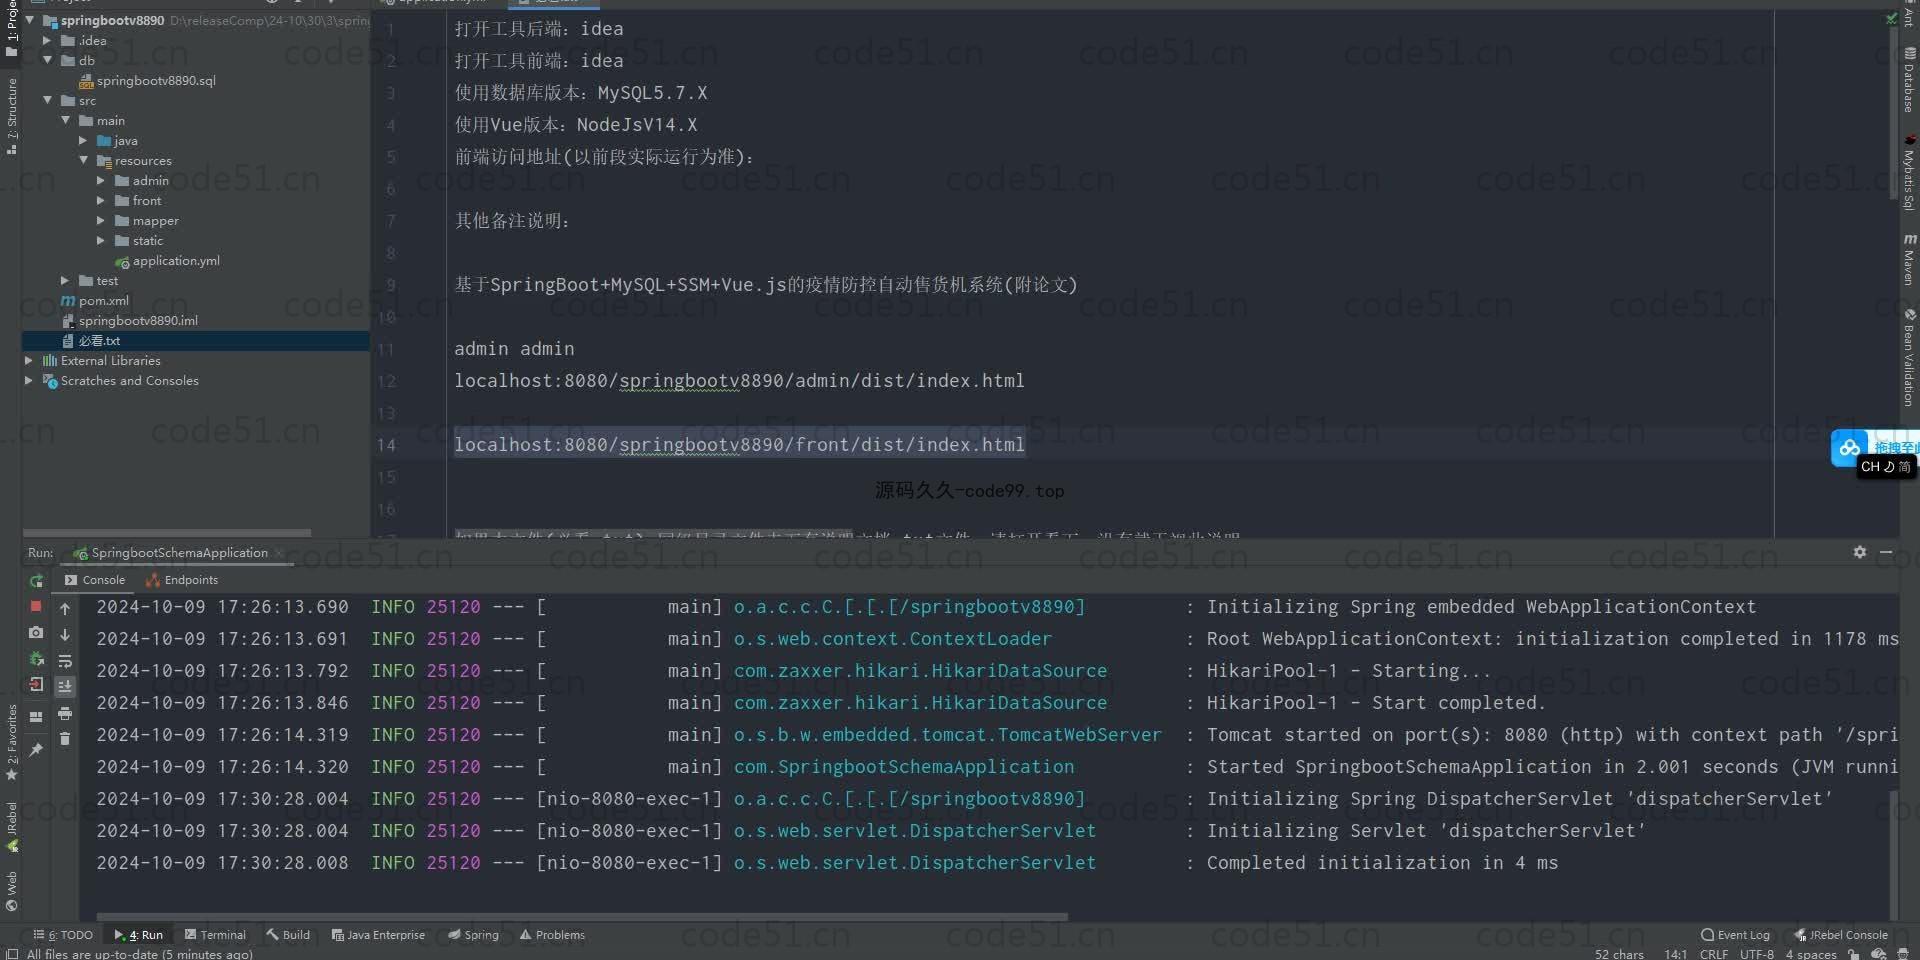Click the camera thread dump icon
This screenshot has height=960, width=1920.
pos(36,633)
